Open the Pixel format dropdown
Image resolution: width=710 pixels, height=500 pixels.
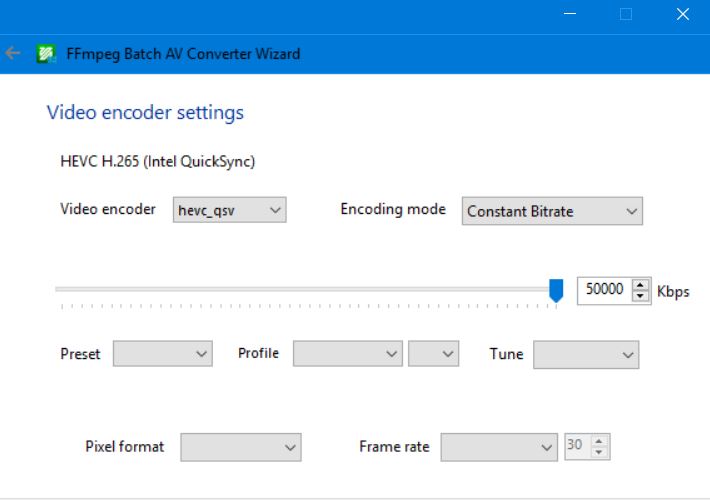tap(240, 447)
